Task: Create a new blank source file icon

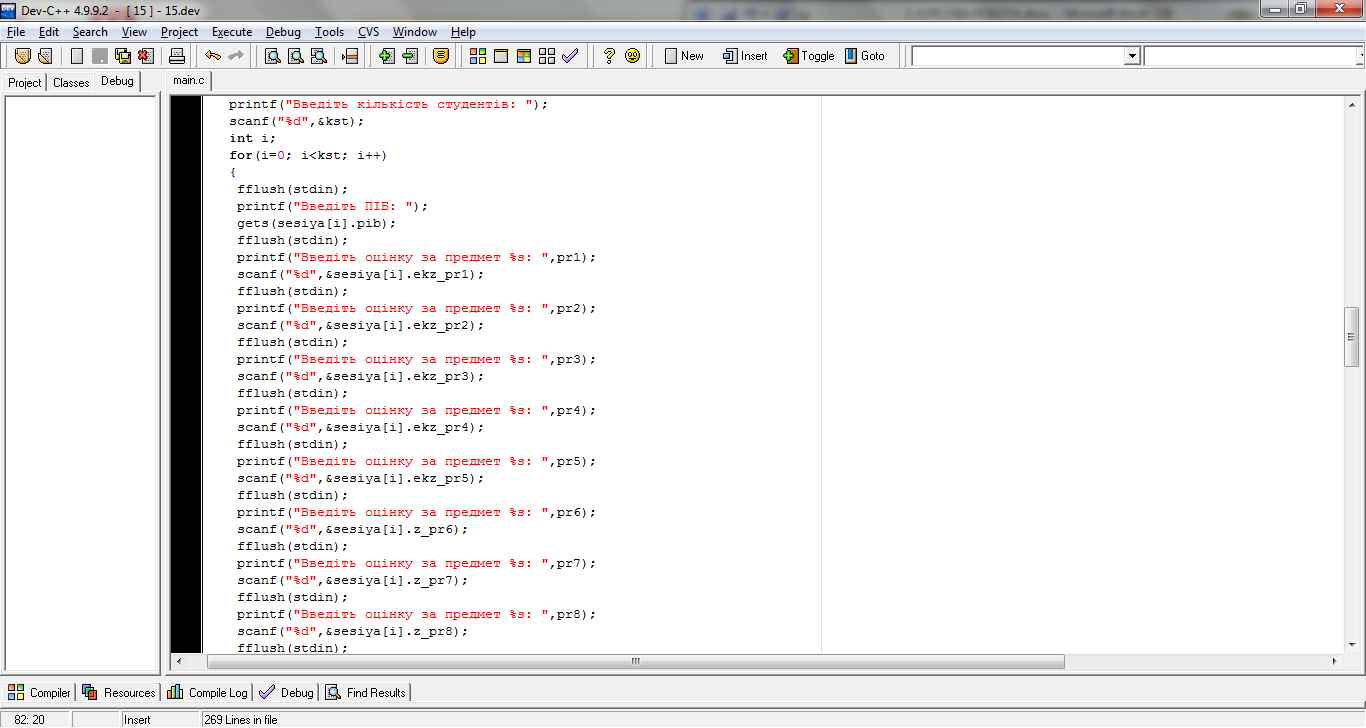Action: [x=77, y=56]
